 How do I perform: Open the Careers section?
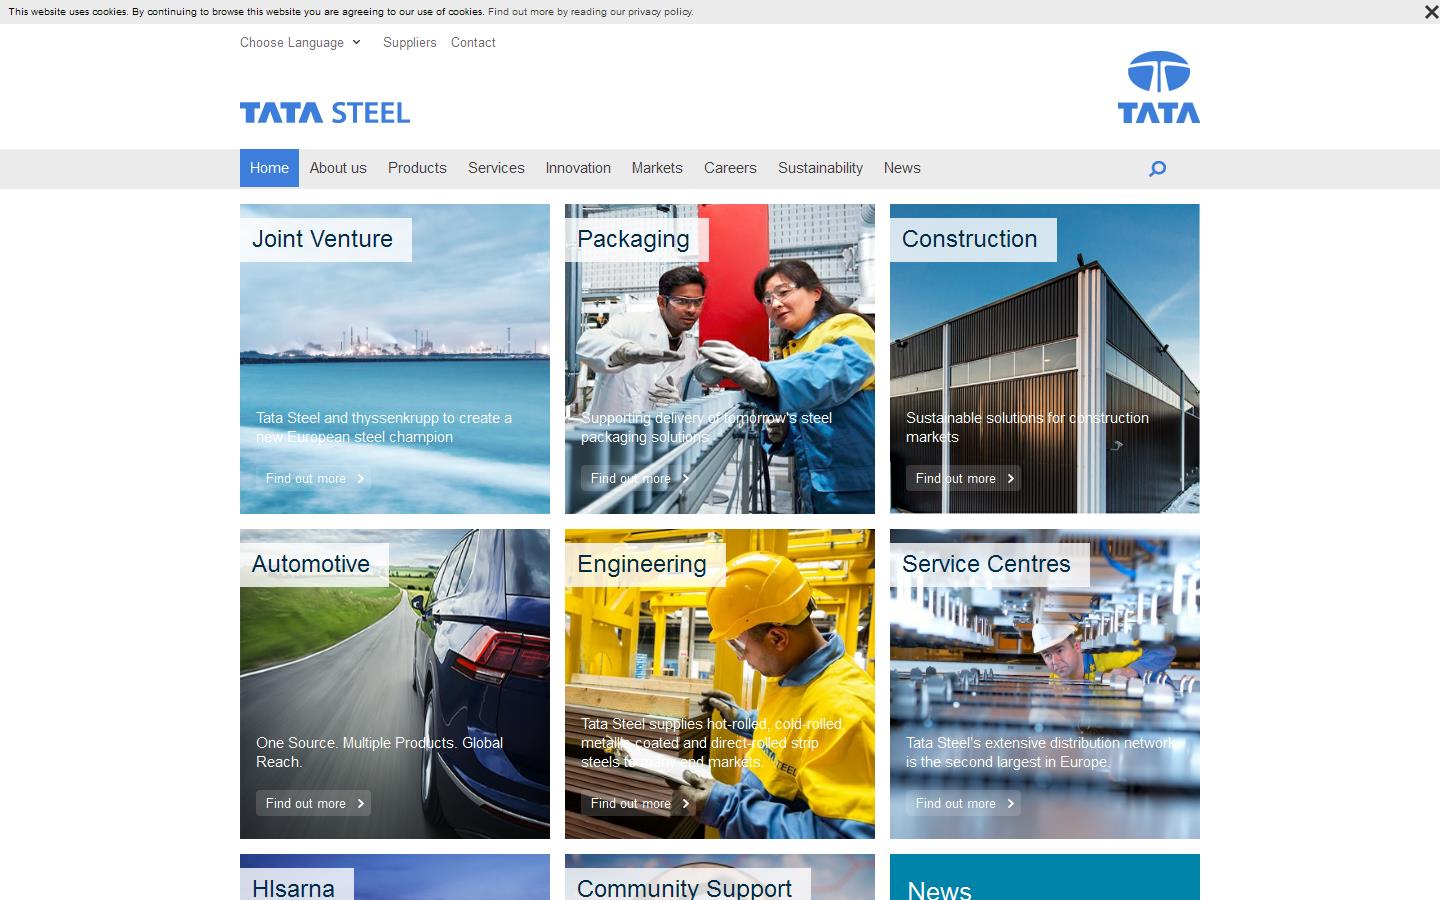pyautogui.click(x=730, y=168)
